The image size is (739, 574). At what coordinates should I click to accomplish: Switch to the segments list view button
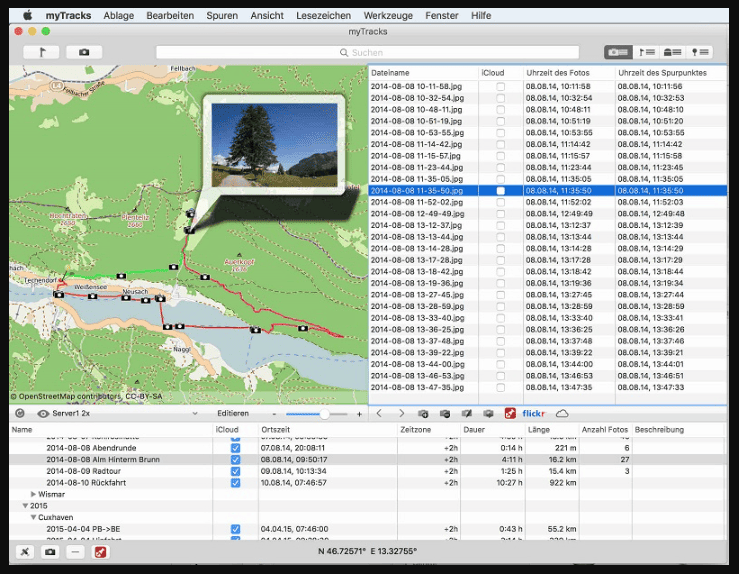(x=673, y=52)
